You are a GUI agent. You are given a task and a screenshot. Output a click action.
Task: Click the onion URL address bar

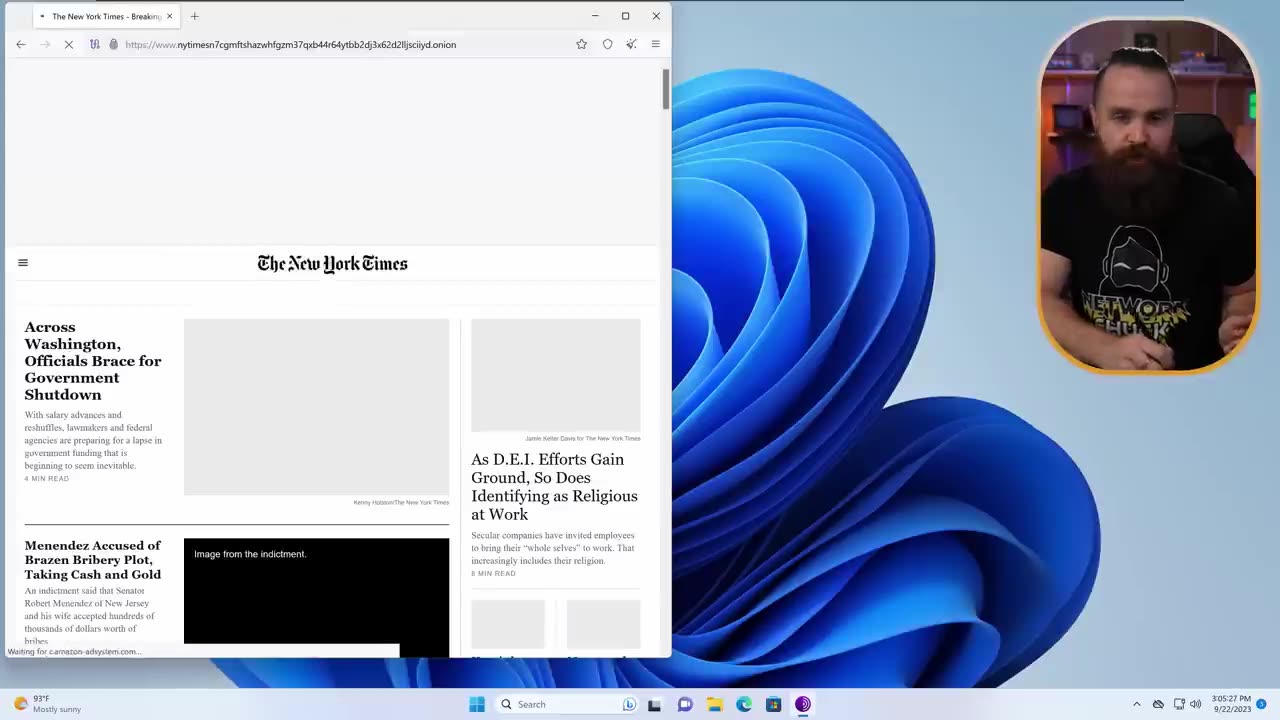338,44
